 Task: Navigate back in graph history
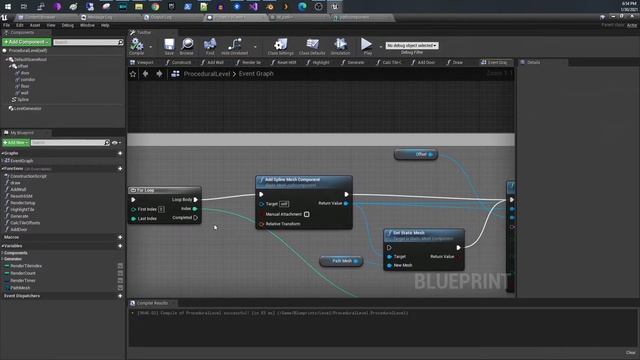click(x=146, y=74)
